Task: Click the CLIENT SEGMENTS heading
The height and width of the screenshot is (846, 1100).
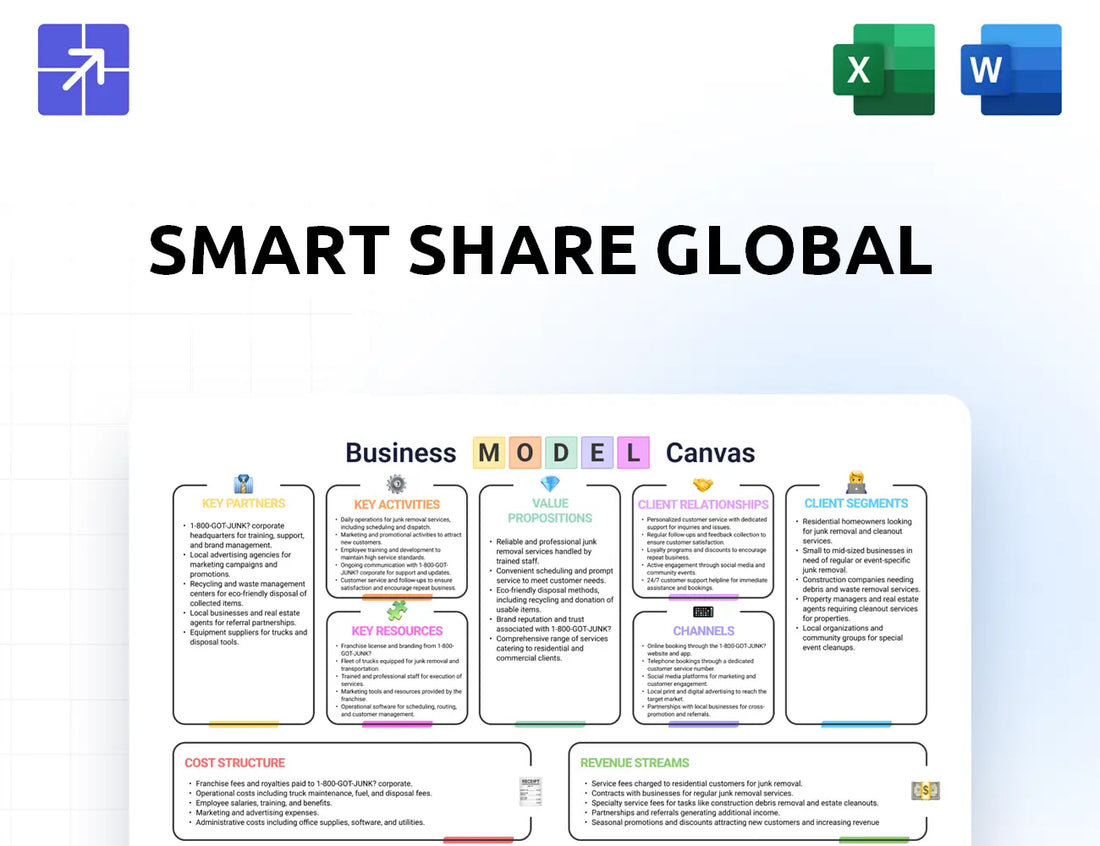Action: pyautogui.click(x=856, y=503)
